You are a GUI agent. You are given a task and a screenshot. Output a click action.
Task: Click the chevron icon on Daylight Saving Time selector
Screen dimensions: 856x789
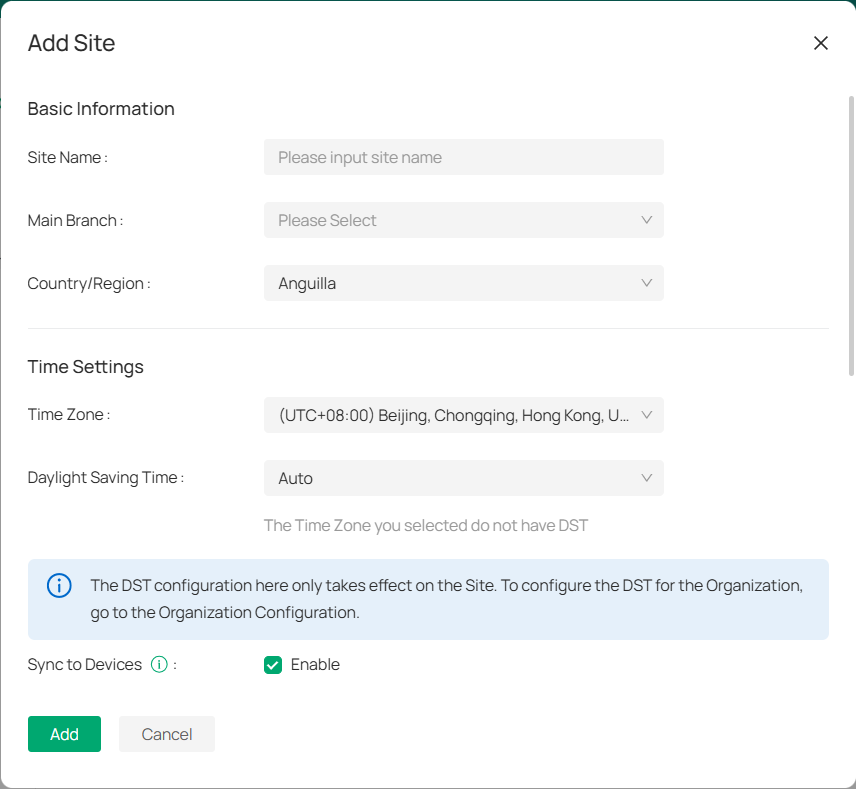click(x=648, y=478)
